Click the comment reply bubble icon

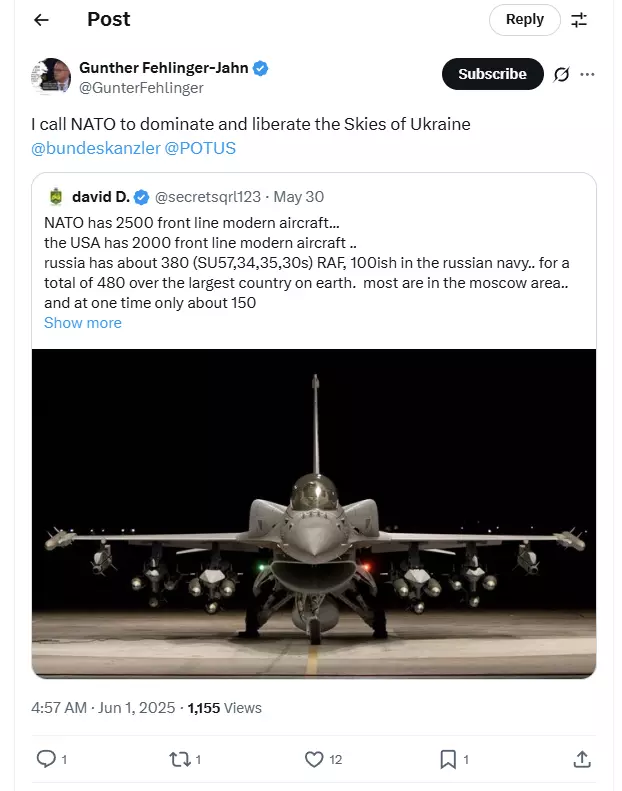[46, 759]
